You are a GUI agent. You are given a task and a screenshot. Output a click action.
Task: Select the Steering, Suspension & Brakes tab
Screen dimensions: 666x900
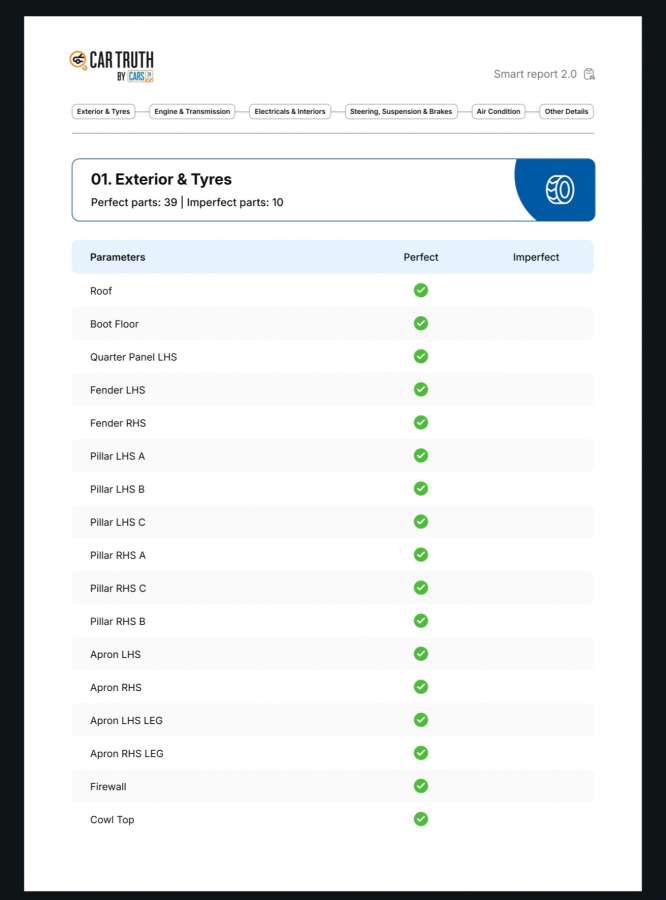click(x=401, y=111)
